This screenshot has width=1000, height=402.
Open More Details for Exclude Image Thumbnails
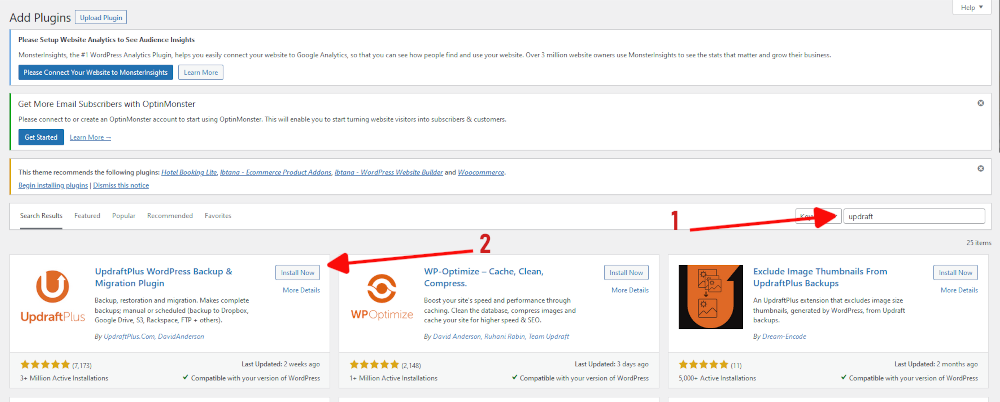pyautogui.click(x=959, y=290)
